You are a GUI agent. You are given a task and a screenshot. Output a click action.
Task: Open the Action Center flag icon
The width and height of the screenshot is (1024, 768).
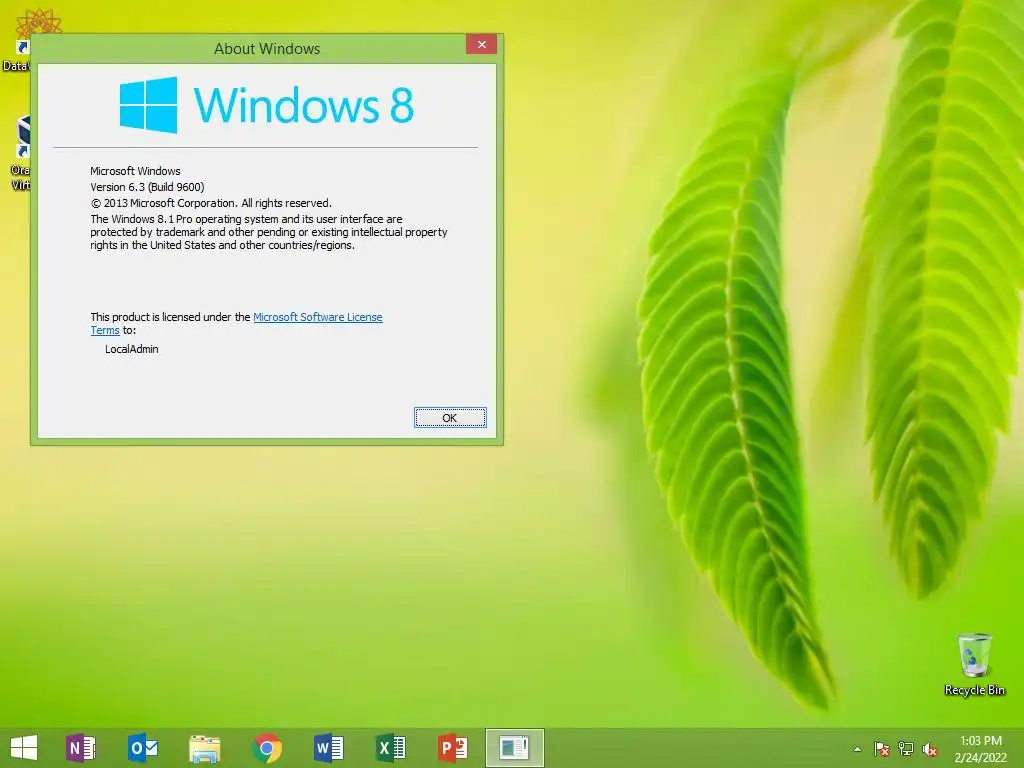coord(881,749)
